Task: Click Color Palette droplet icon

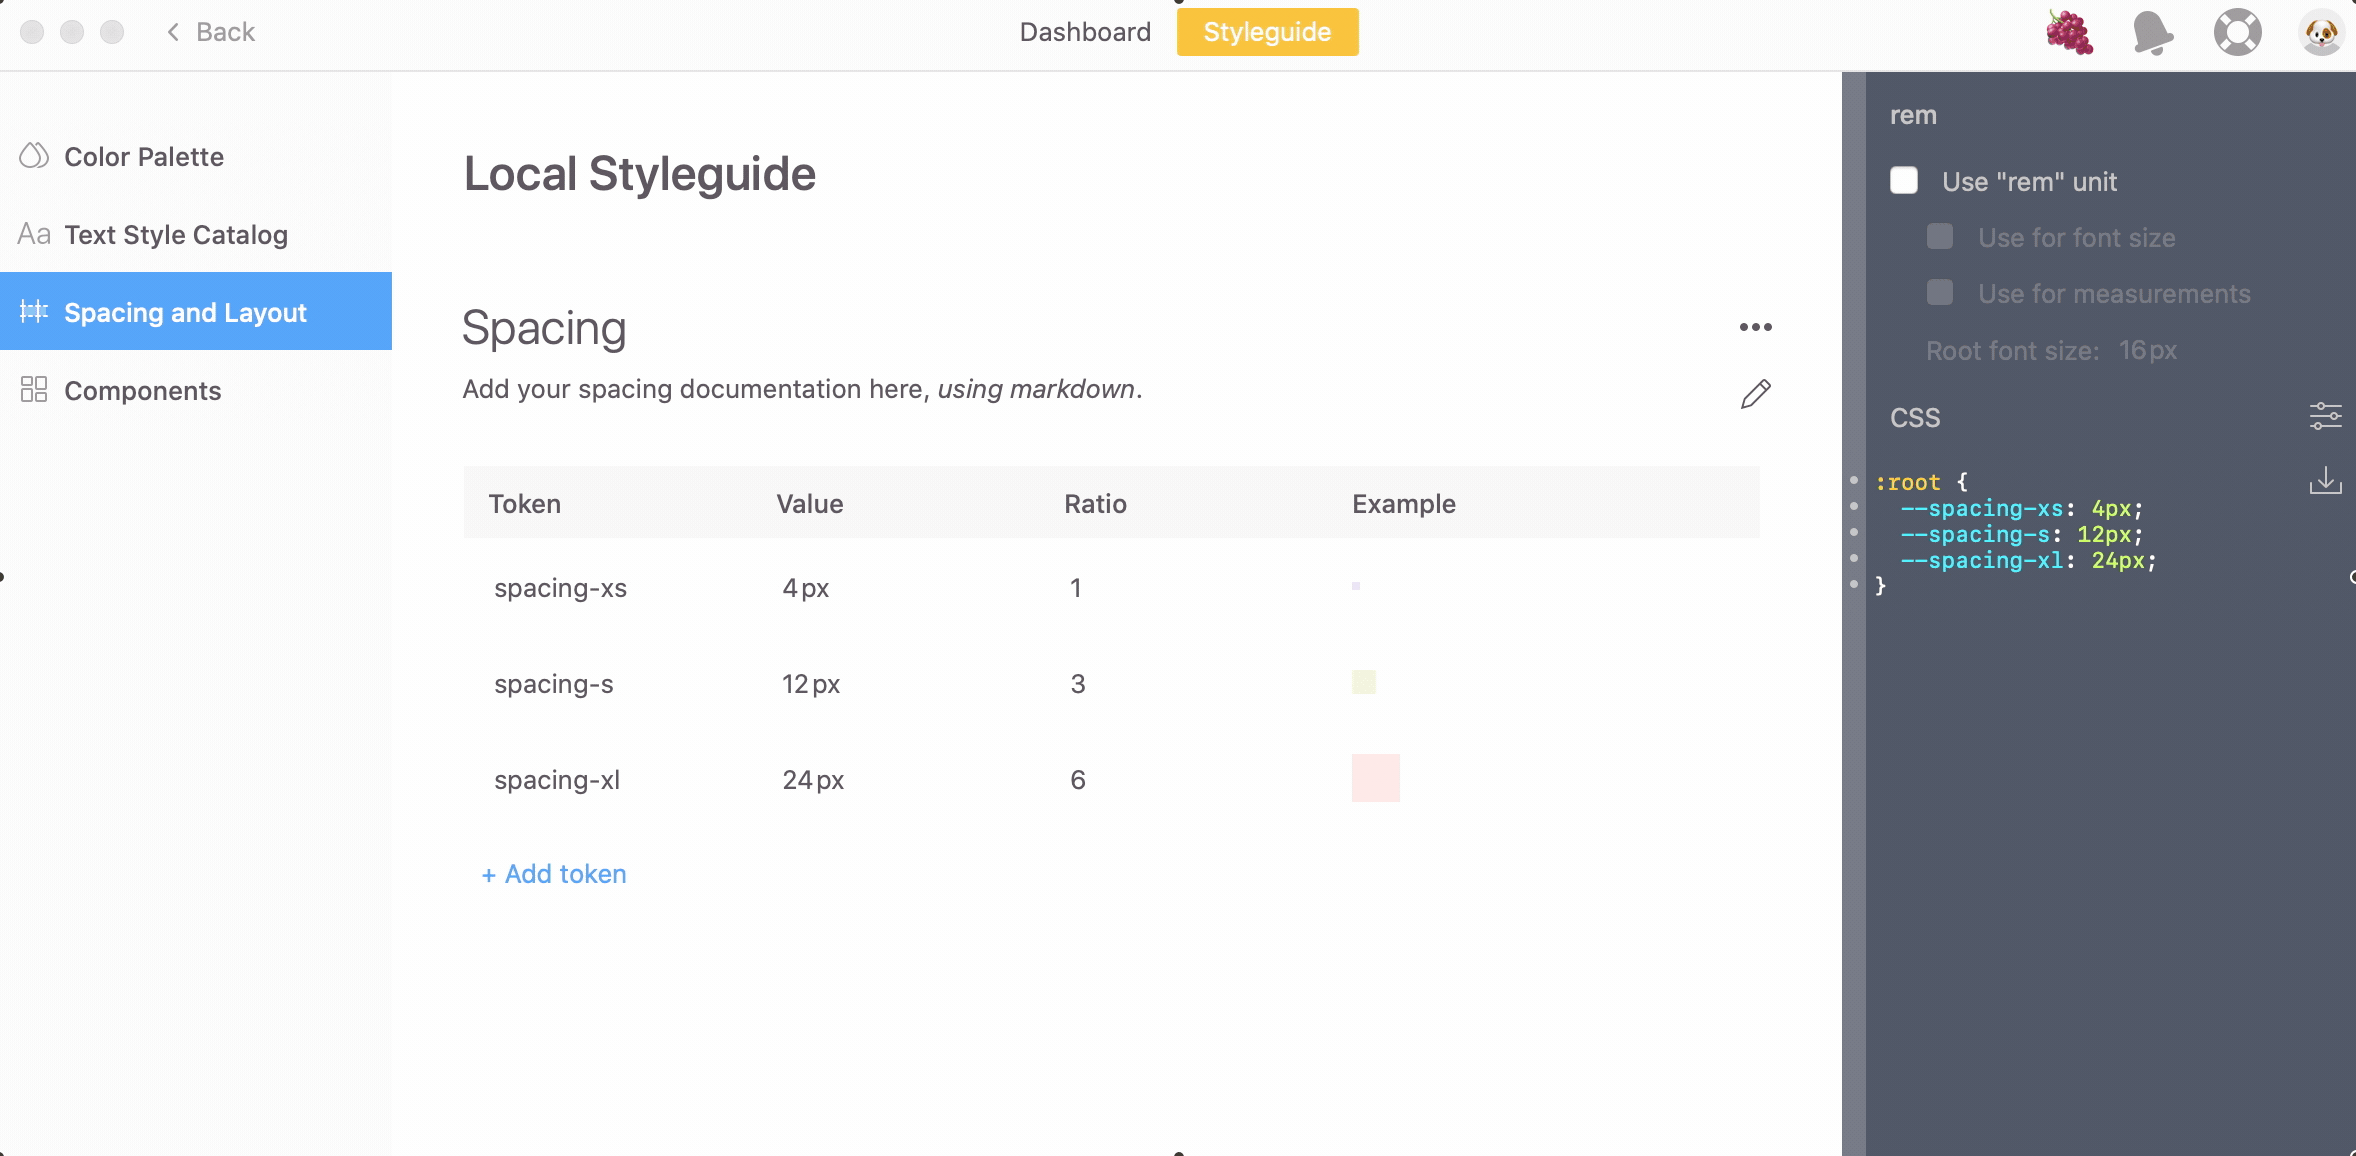Action: (34, 156)
